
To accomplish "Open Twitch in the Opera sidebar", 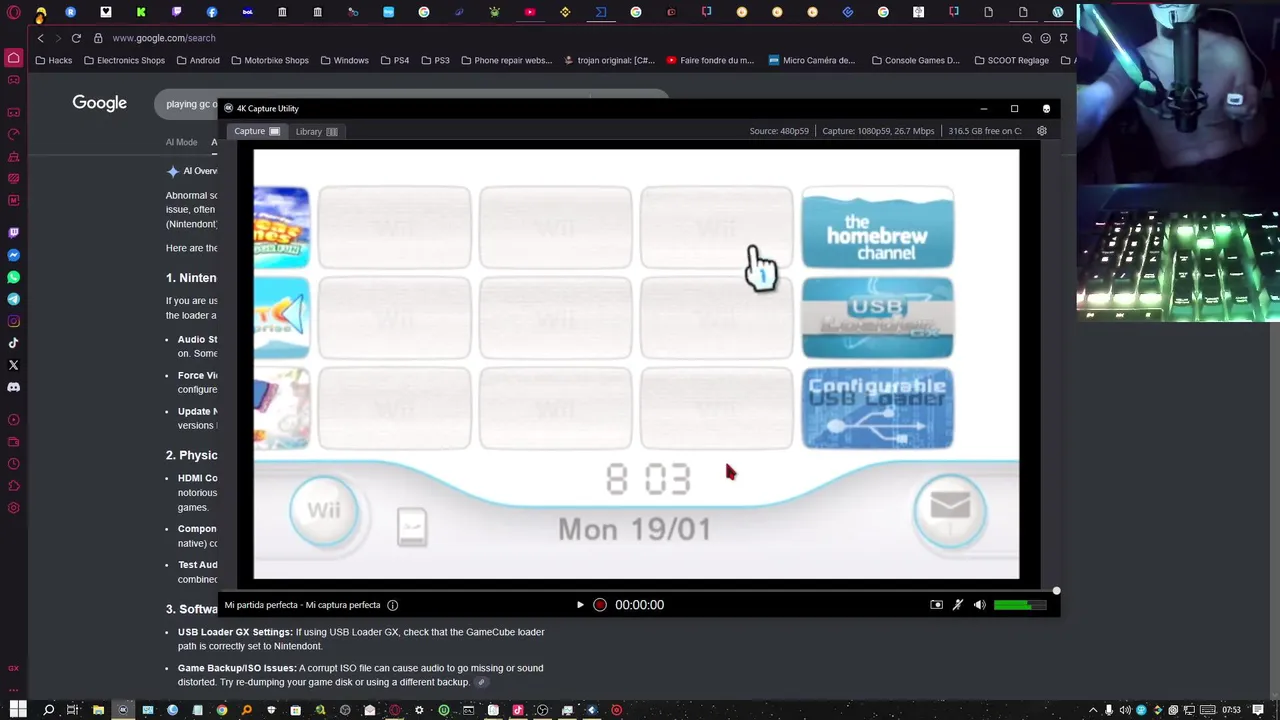I will pyautogui.click(x=14, y=233).
